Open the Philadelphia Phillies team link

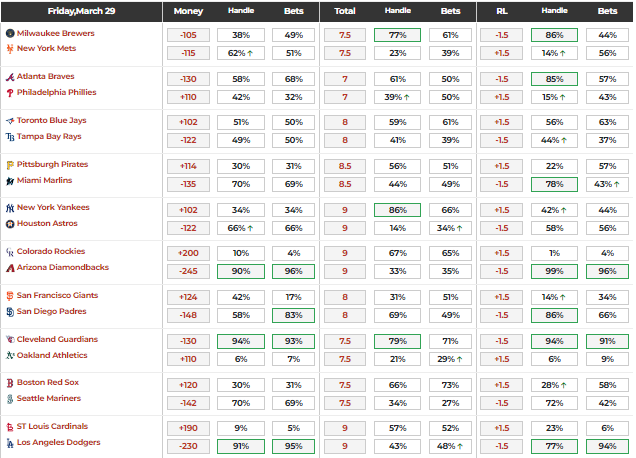point(60,92)
